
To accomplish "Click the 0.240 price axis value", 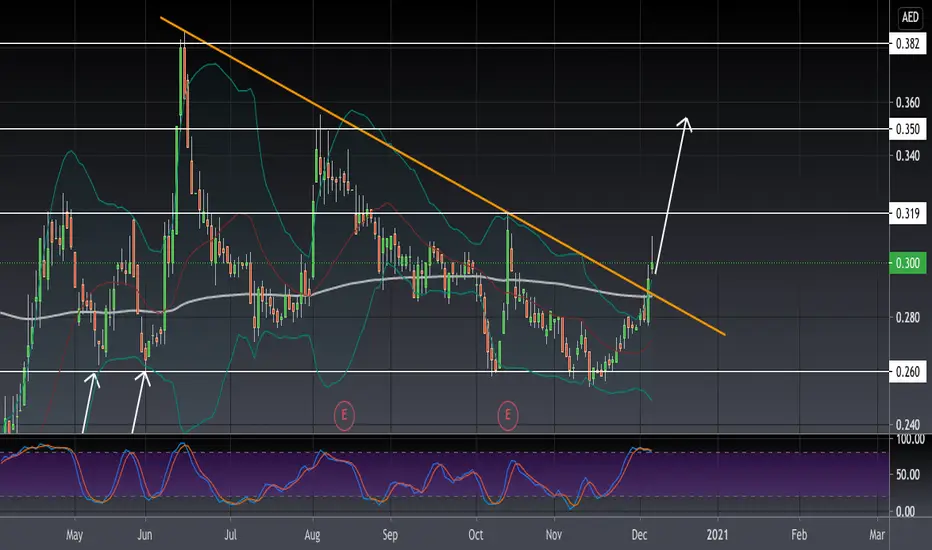I will pyautogui.click(x=908, y=425).
